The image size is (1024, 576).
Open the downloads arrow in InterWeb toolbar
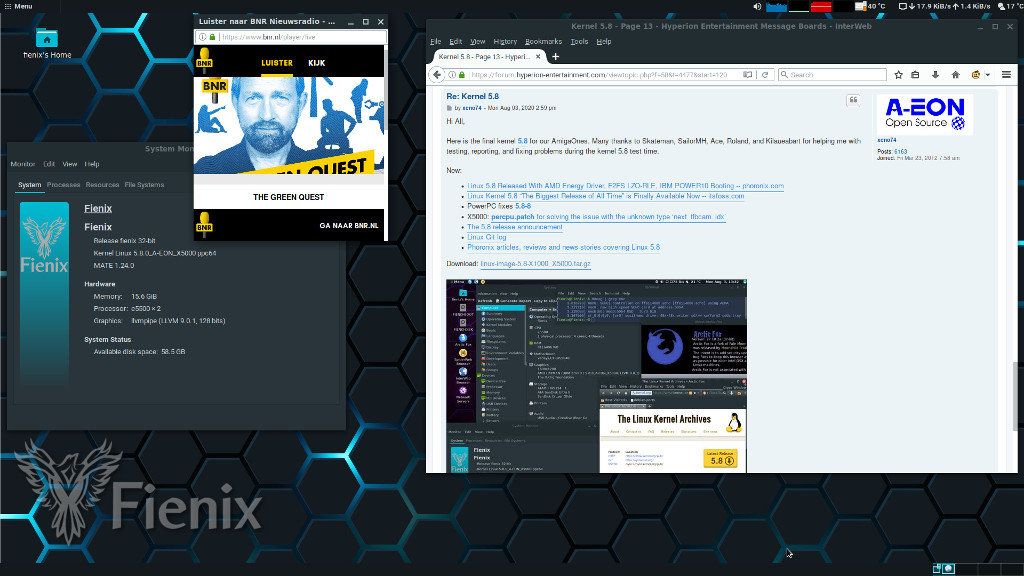pos(935,74)
